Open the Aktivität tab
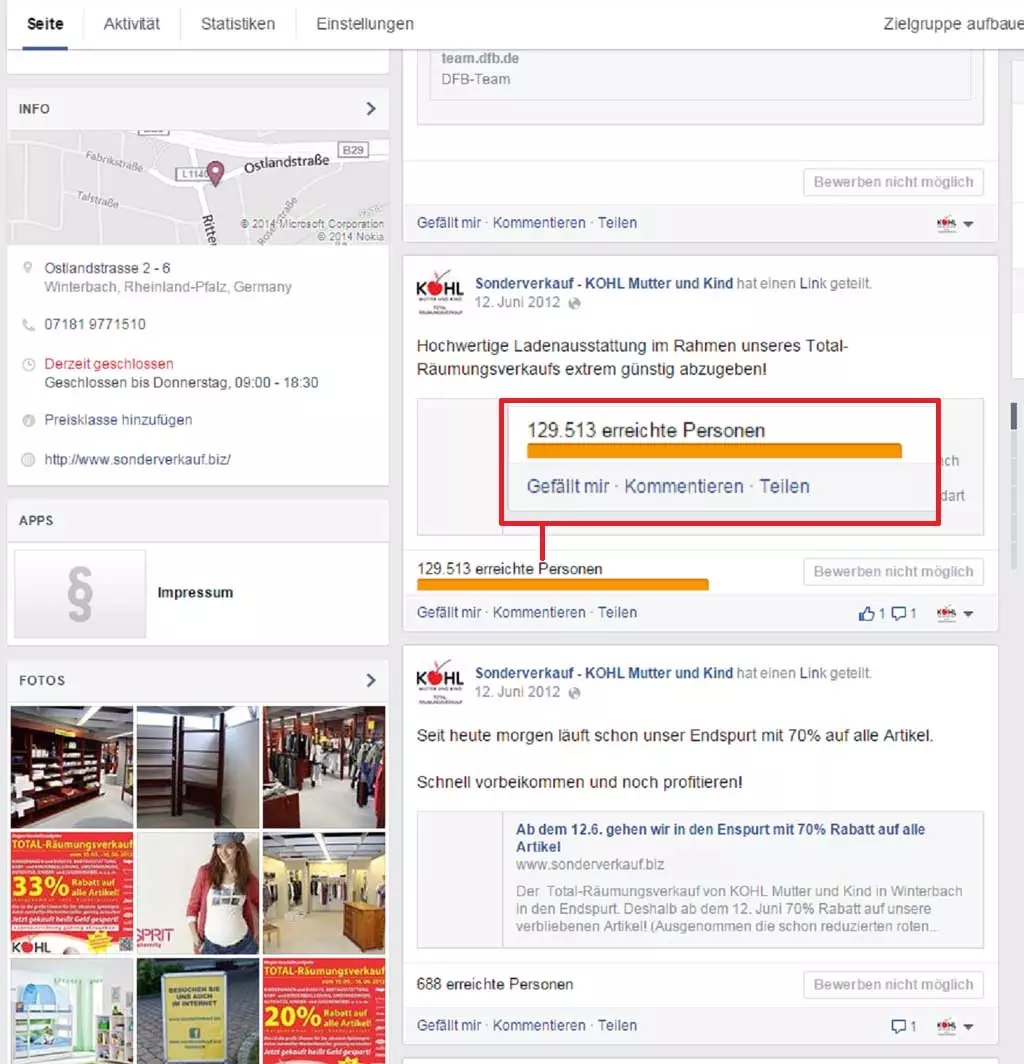Image resolution: width=1024 pixels, height=1064 pixels. 132,24
